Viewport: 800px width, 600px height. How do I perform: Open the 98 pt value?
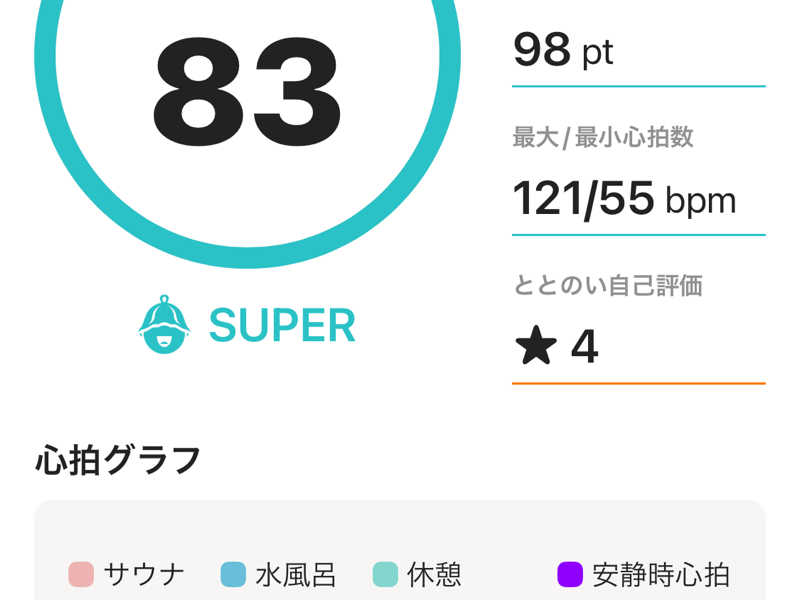click(563, 50)
